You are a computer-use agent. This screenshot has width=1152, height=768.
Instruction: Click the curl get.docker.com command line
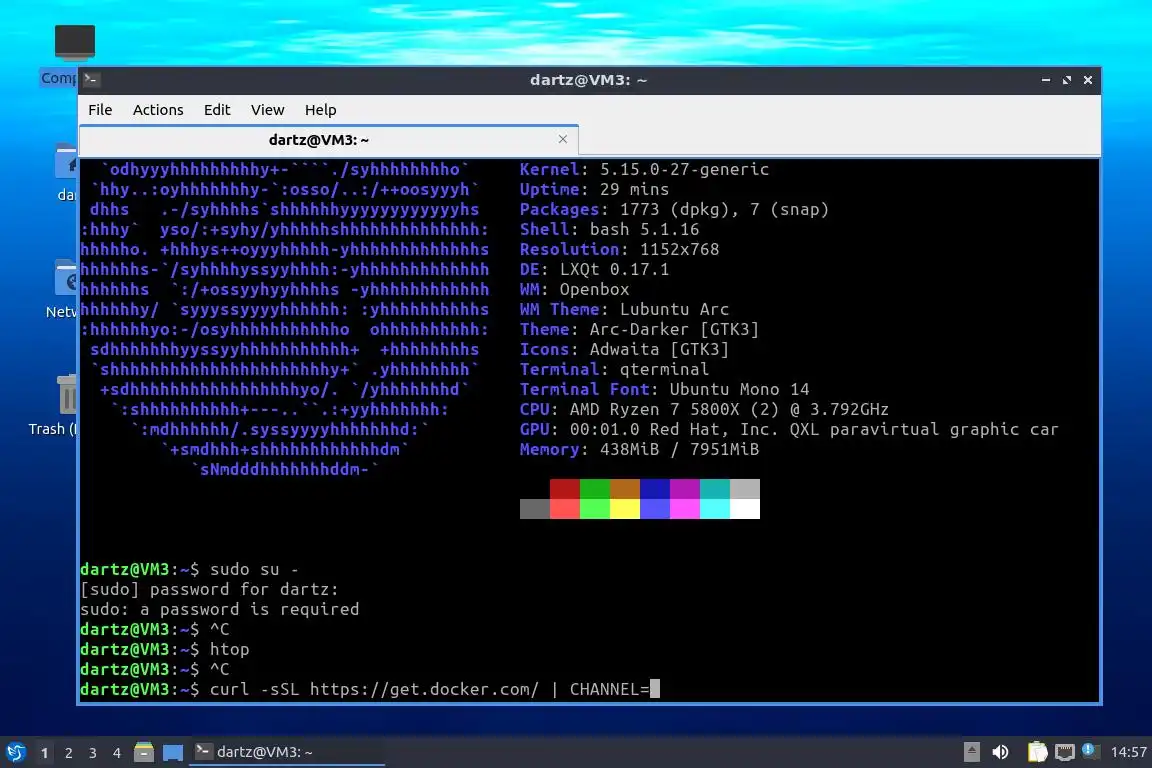(x=370, y=689)
